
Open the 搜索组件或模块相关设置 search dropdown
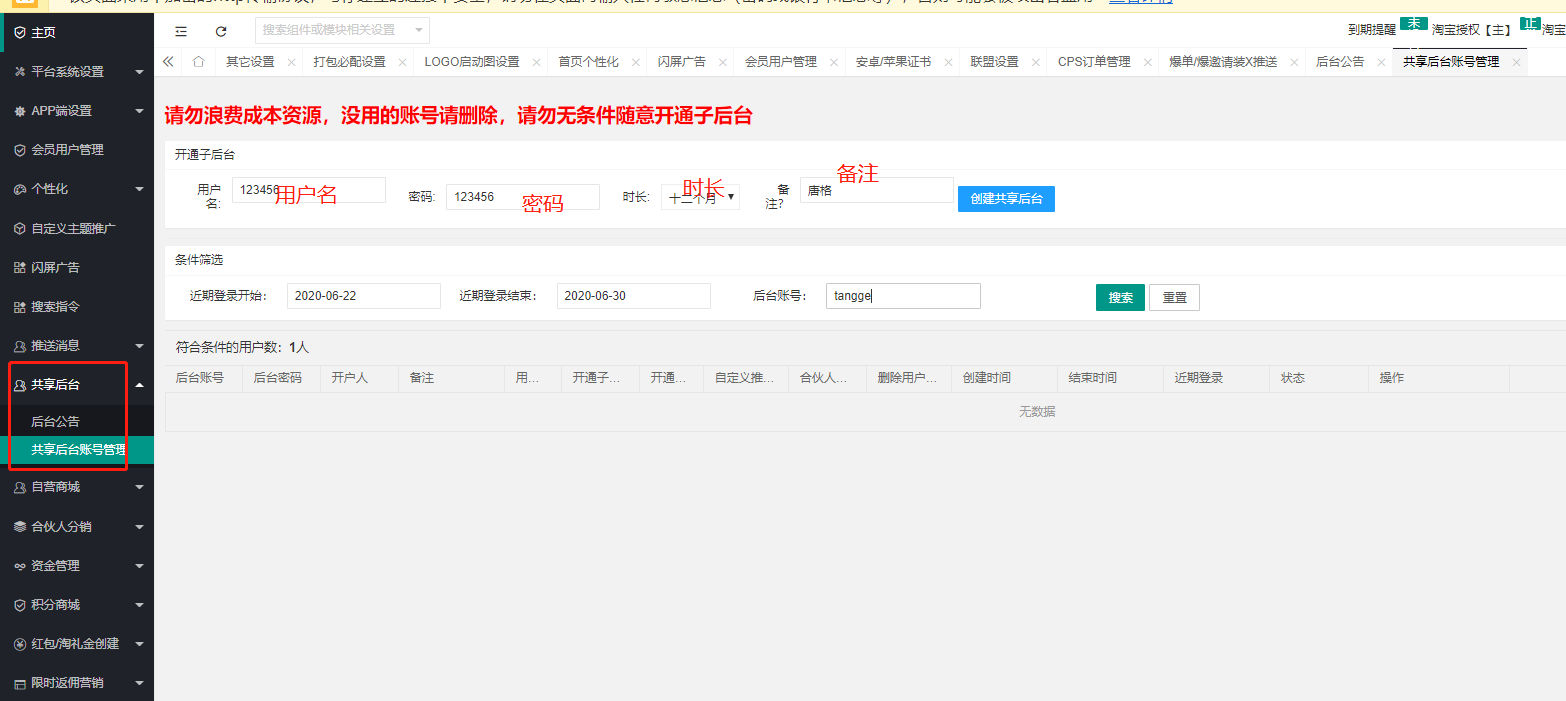click(x=343, y=30)
